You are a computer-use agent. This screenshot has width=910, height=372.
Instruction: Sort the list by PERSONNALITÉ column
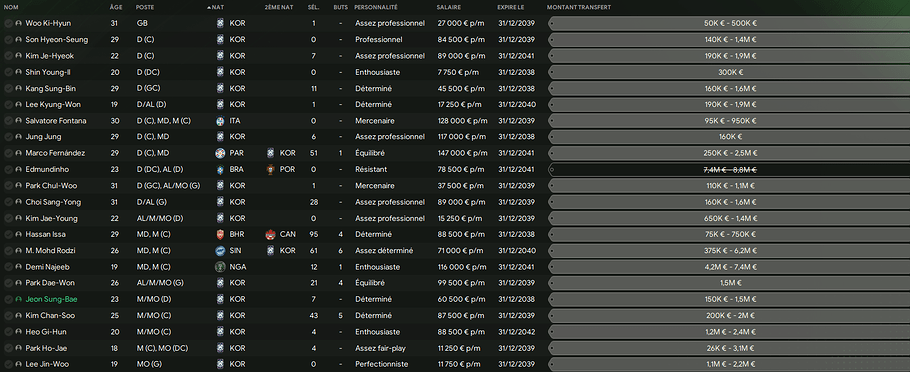point(376,8)
